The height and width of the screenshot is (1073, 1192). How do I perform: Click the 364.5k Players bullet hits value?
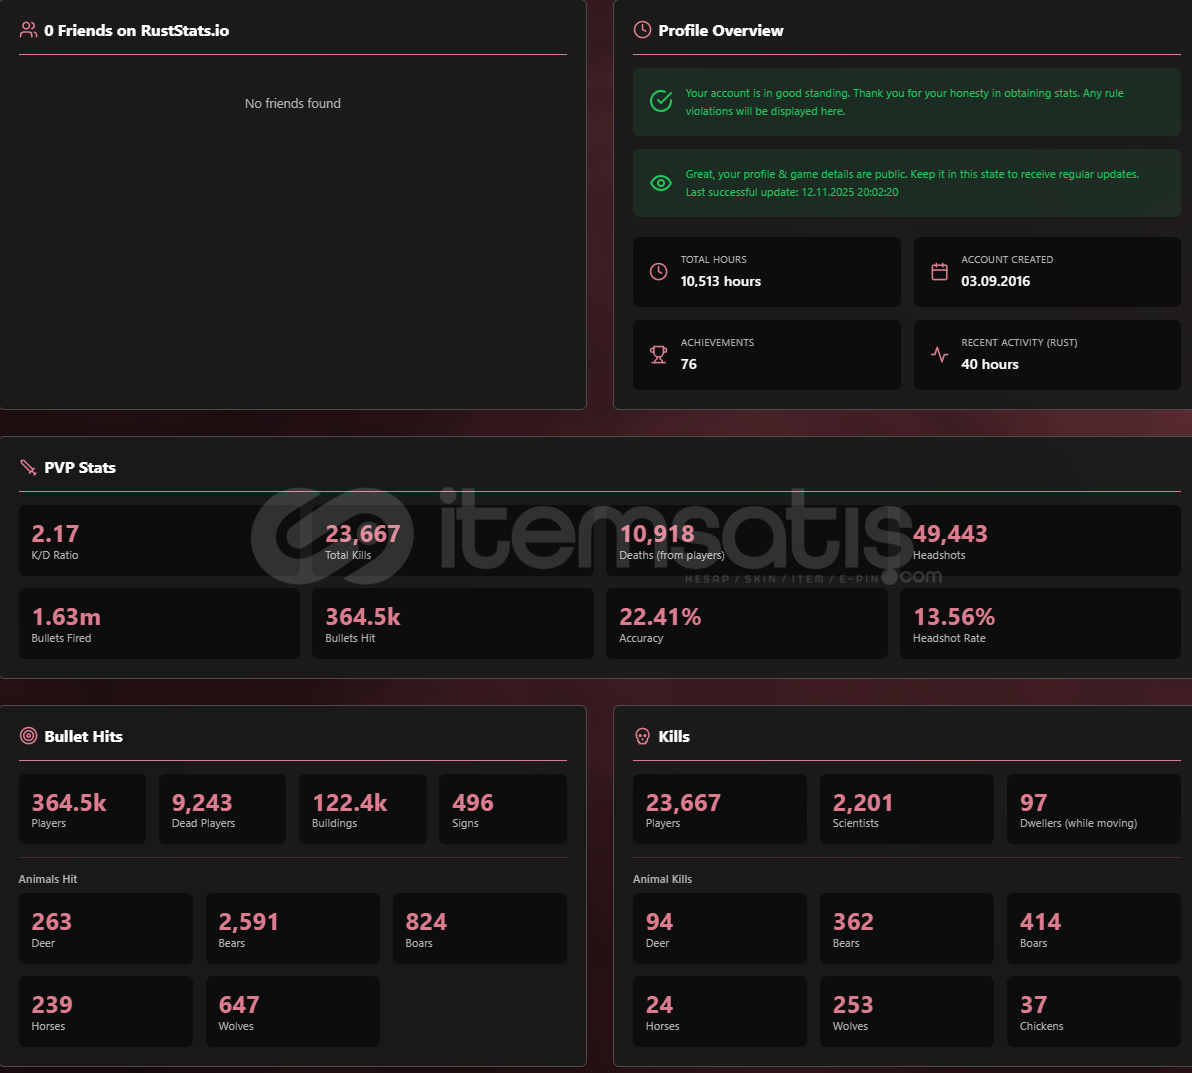(x=69, y=803)
